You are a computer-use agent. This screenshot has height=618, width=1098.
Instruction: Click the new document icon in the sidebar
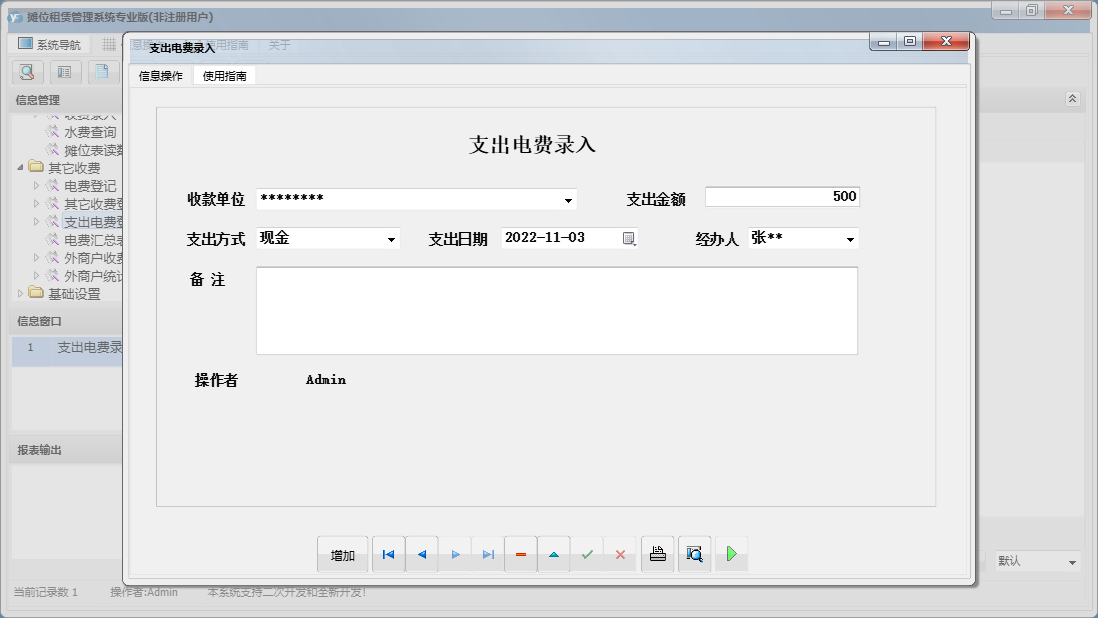(102, 72)
